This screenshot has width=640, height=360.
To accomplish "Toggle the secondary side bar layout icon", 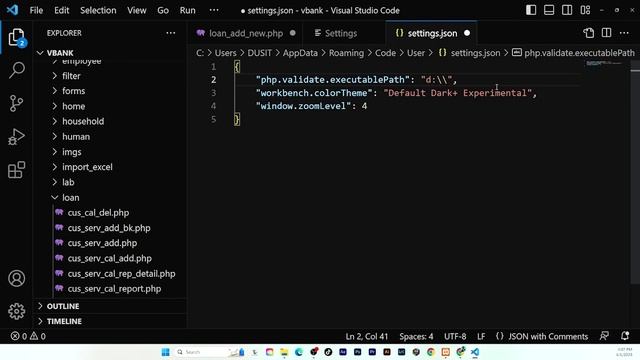I will coord(567,10).
